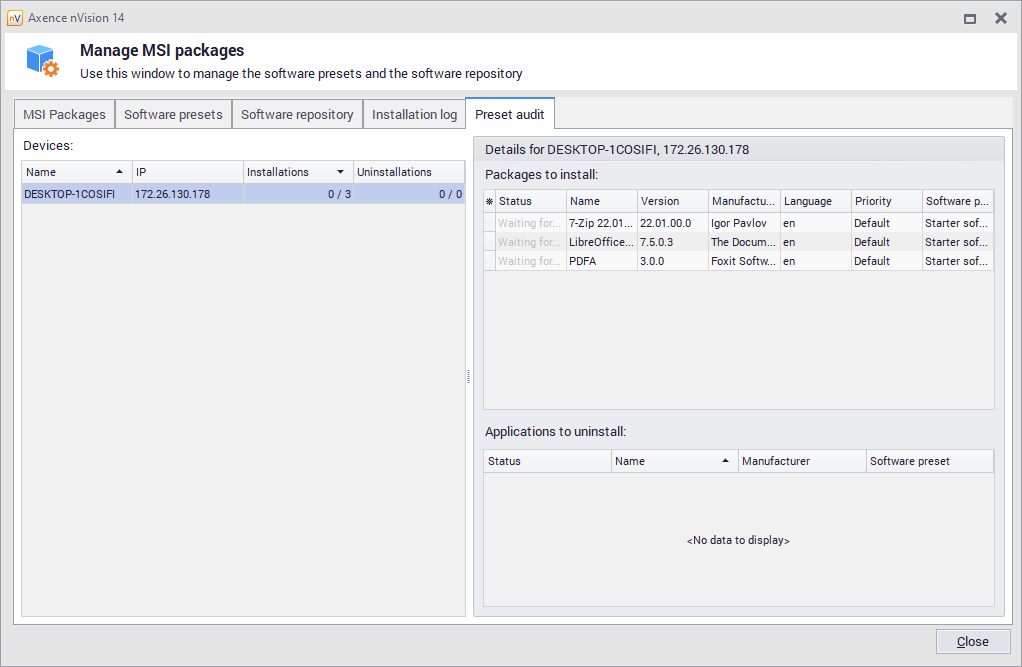This screenshot has height=667, width=1022.
Task: Select the row indicator for PDFA package
Action: pos(489,261)
